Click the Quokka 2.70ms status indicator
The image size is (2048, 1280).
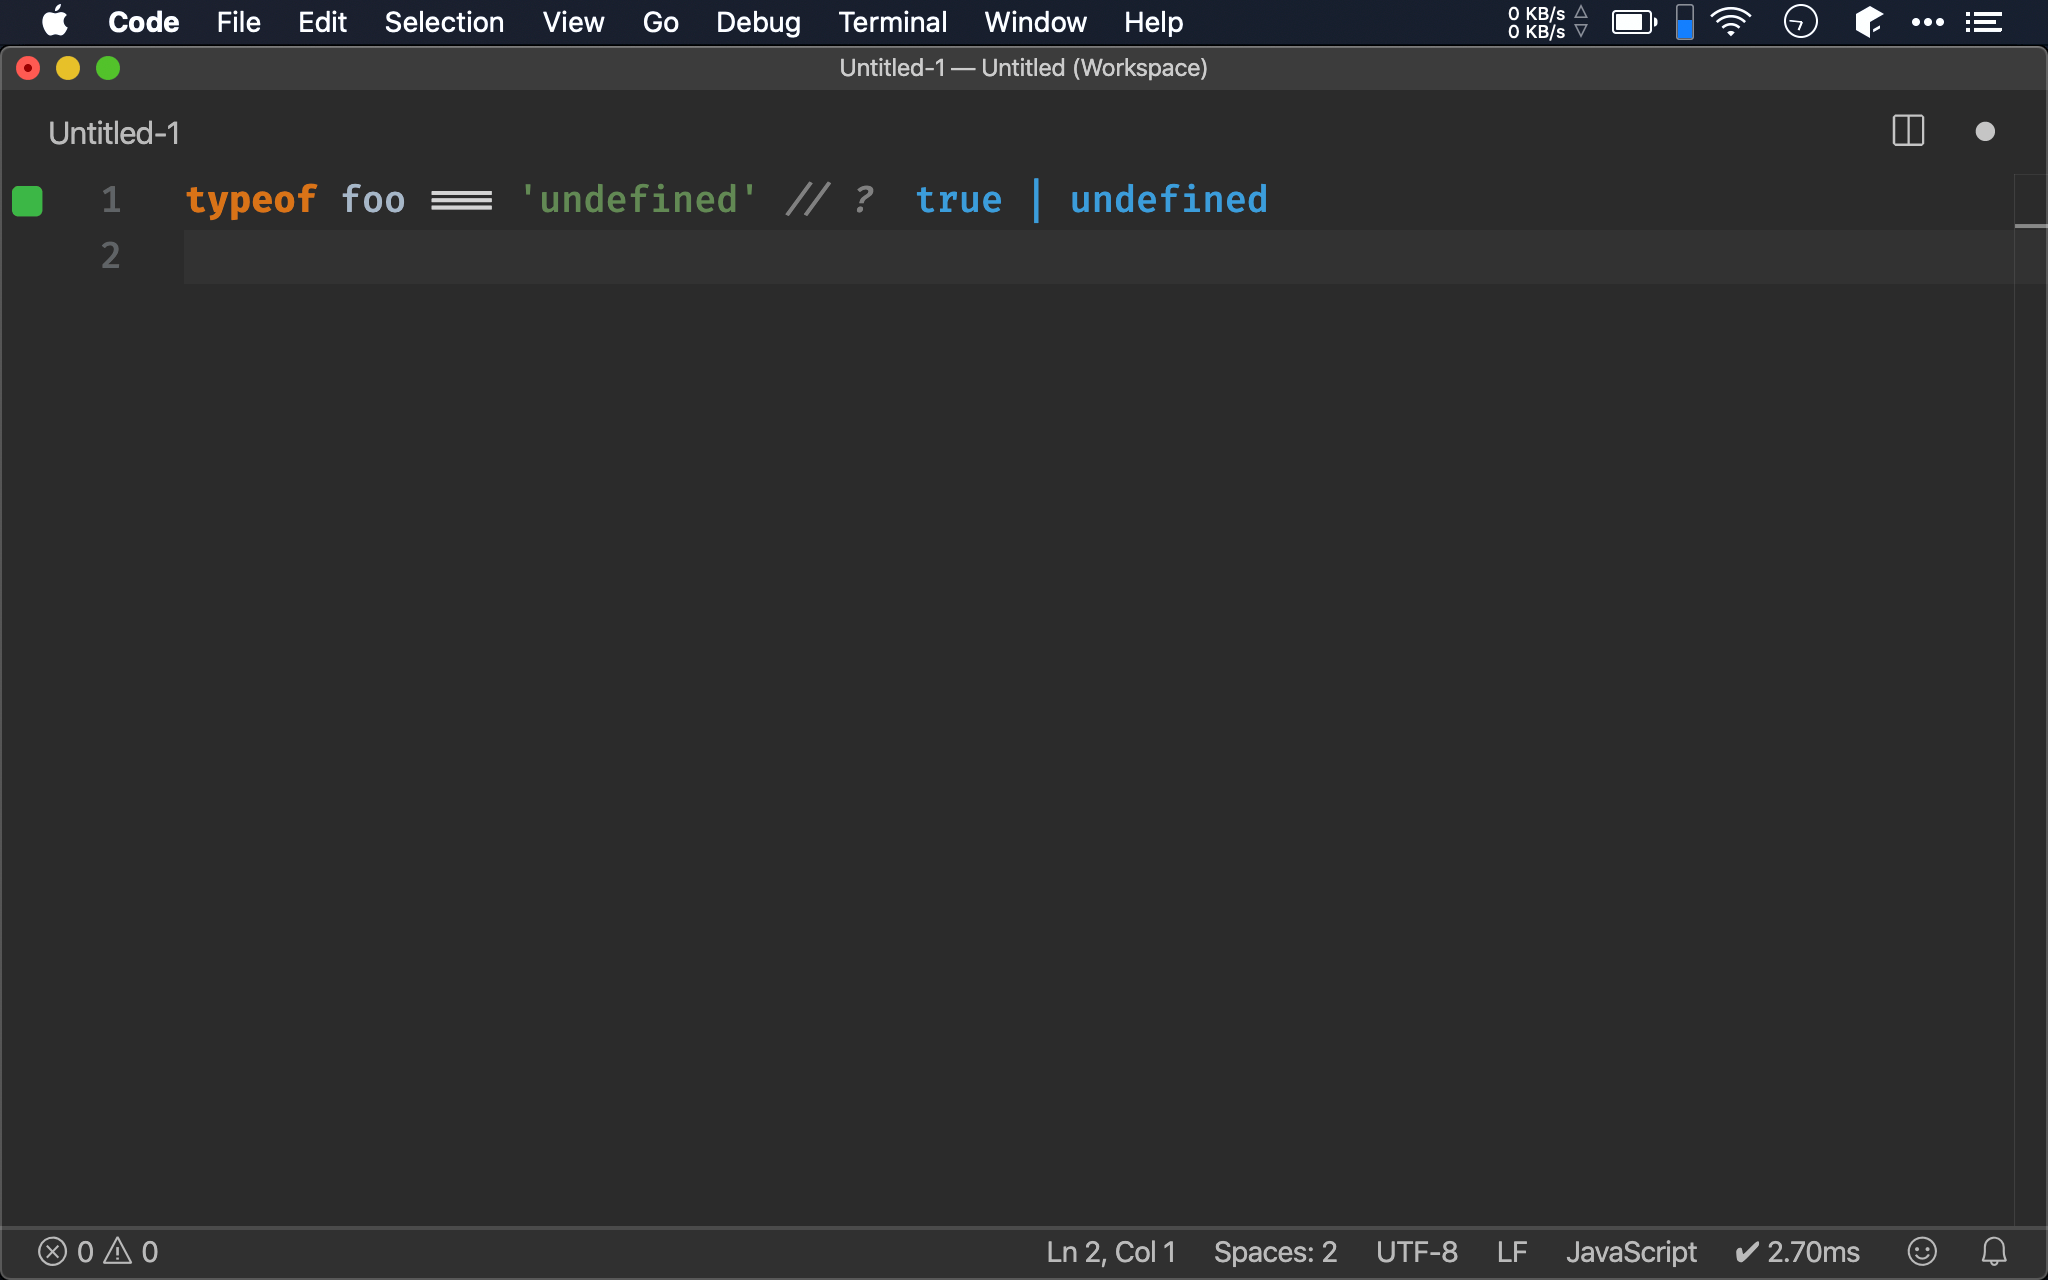[x=1797, y=1252]
